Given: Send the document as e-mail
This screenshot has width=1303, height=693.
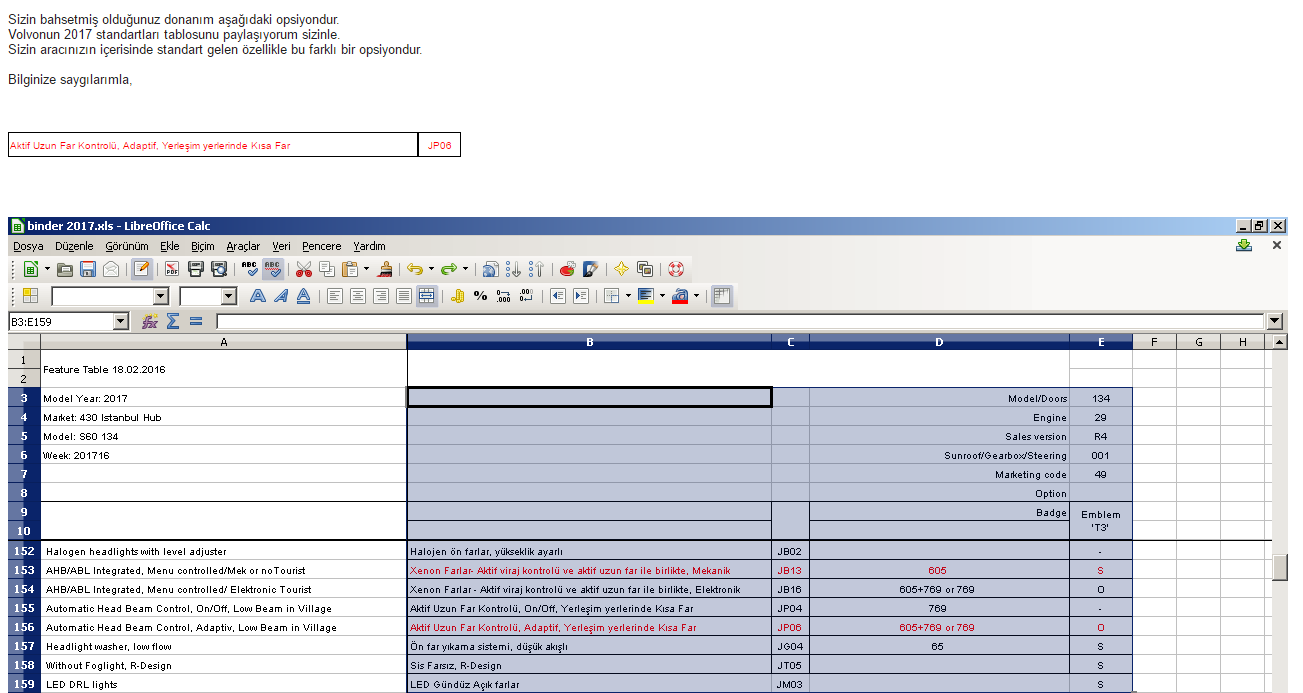Looking at the screenshot, I should pos(111,269).
